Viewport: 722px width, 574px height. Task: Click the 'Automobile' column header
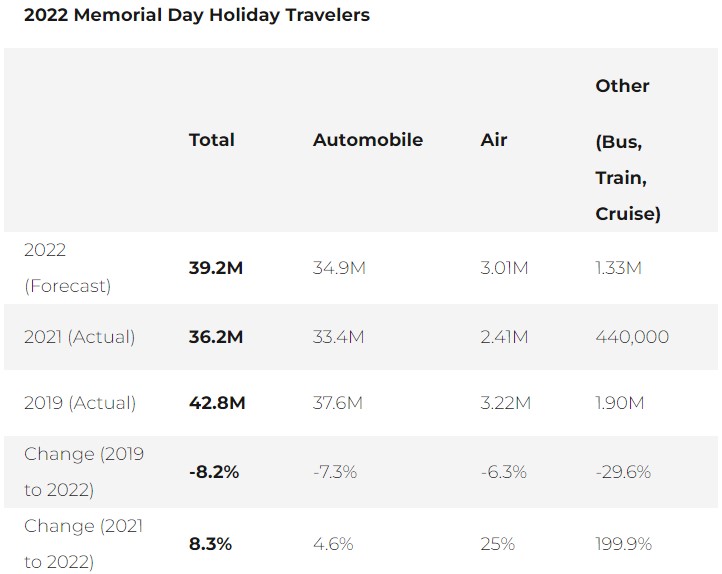pos(367,140)
